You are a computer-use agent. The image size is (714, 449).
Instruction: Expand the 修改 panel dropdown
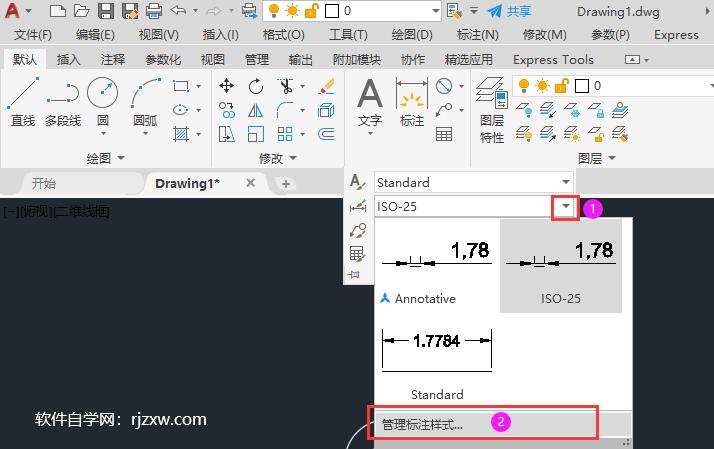click(x=278, y=158)
